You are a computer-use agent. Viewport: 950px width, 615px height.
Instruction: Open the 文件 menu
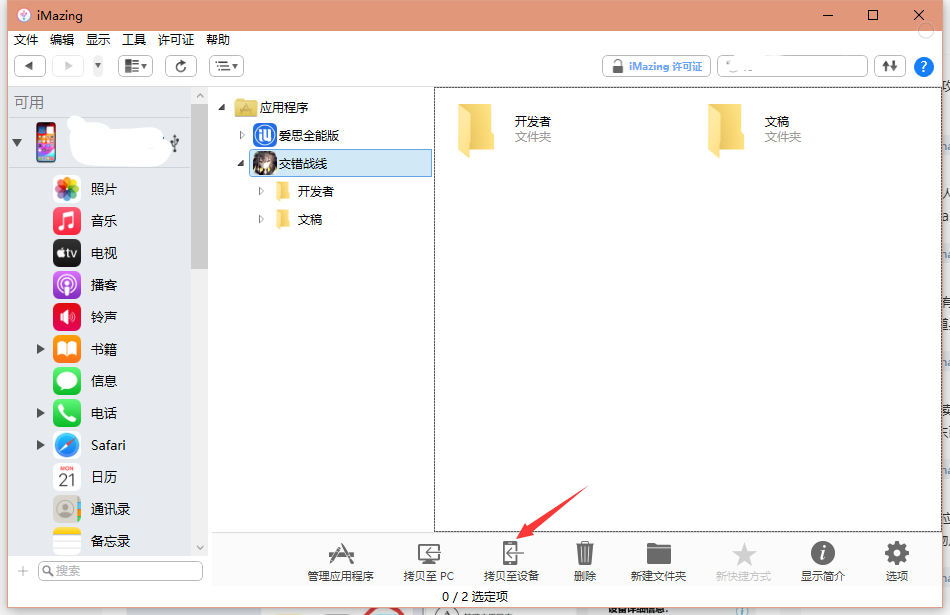click(x=26, y=40)
